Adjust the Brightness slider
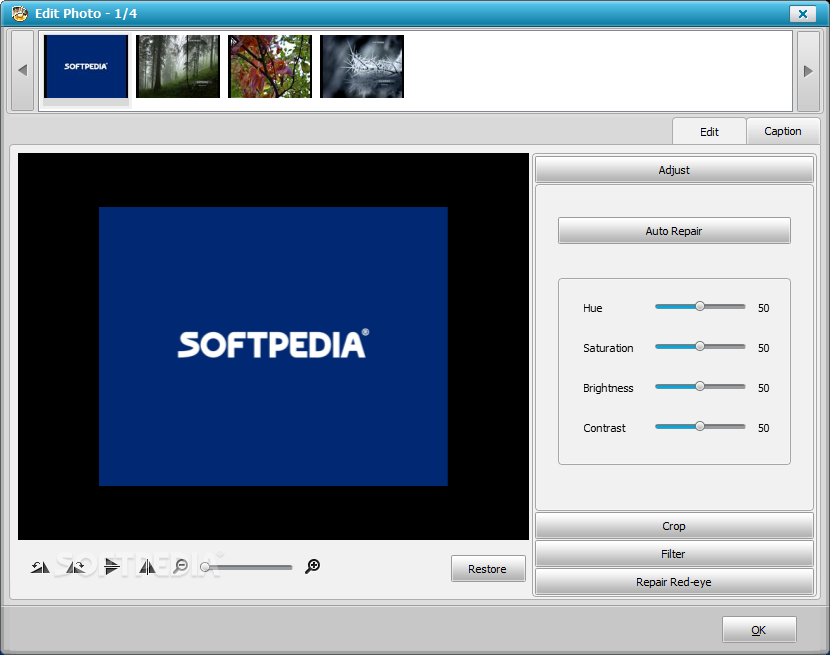The height and width of the screenshot is (655, 830). point(700,387)
